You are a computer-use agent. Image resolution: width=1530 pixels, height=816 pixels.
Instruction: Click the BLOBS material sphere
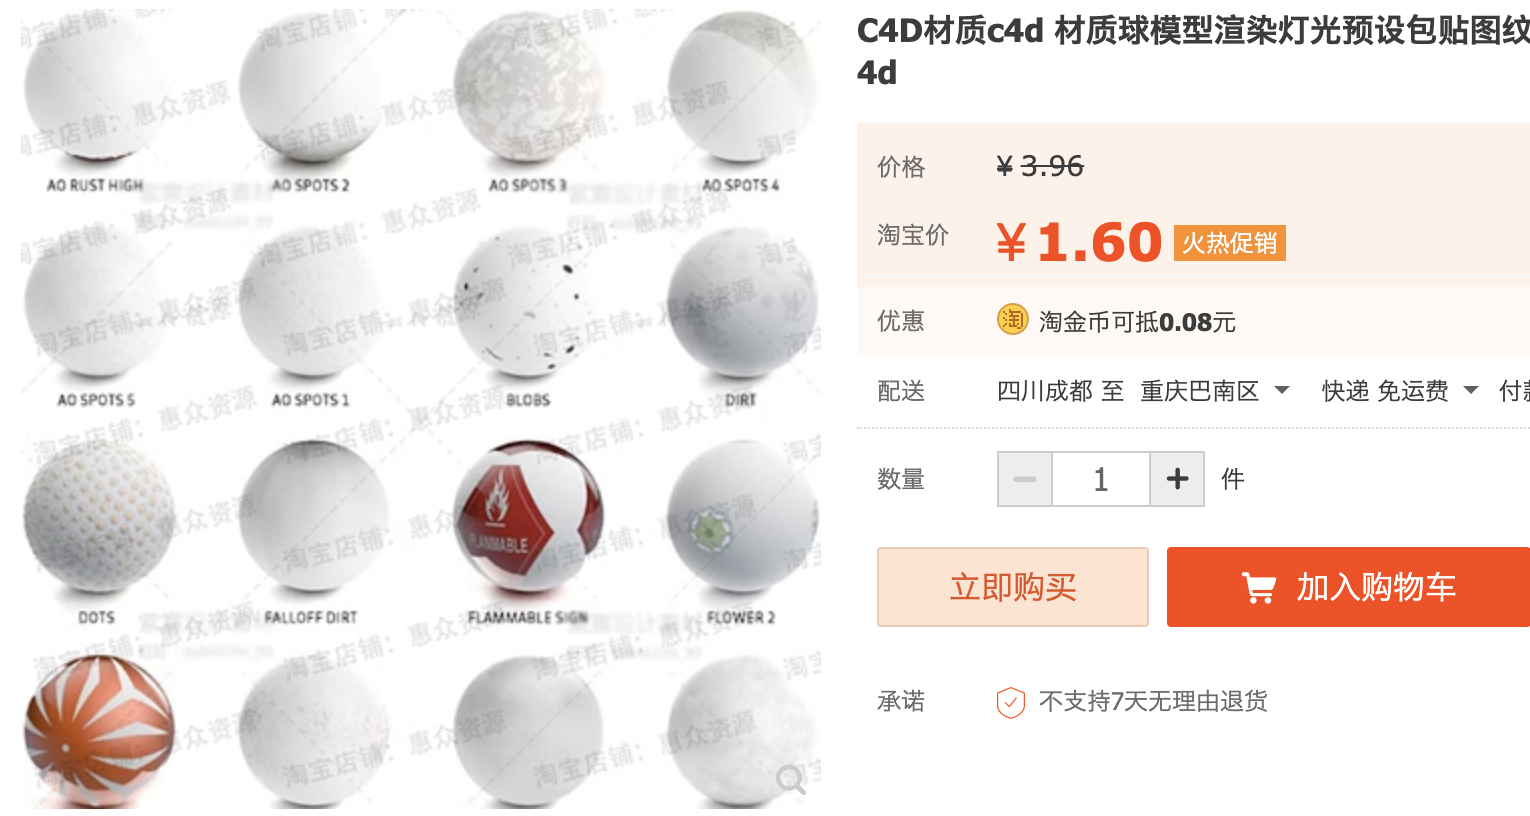[528, 303]
